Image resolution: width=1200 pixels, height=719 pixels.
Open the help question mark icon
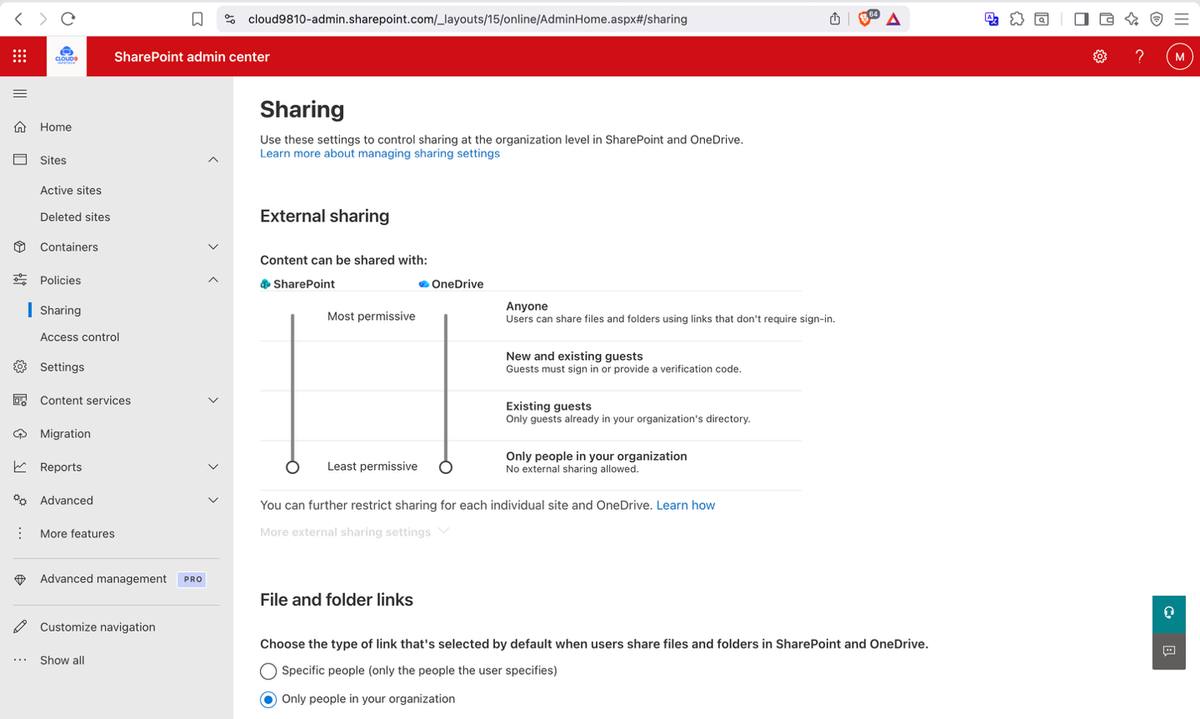1139,57
